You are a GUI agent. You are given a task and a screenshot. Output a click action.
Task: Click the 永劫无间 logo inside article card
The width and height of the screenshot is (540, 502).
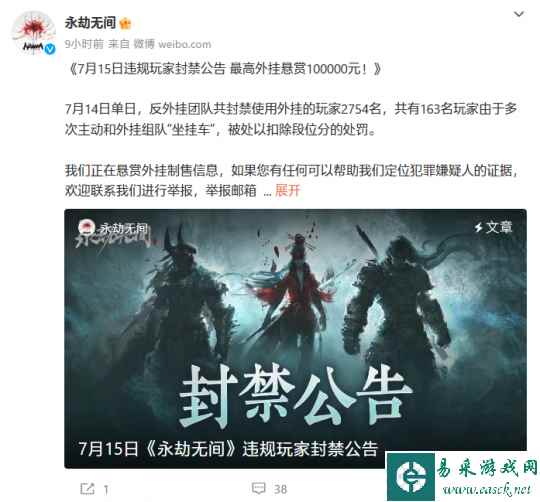pos(114,232)
